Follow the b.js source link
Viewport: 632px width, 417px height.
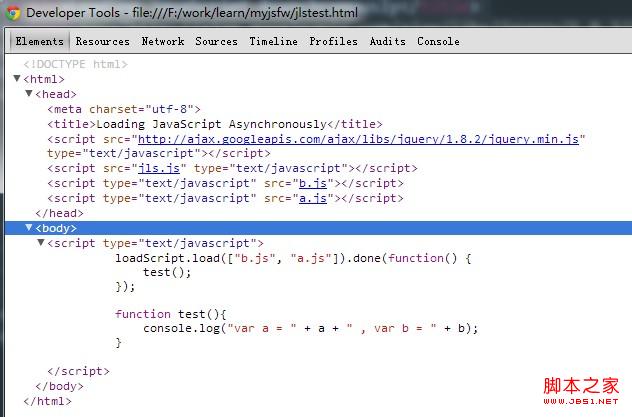coord(311,184)
